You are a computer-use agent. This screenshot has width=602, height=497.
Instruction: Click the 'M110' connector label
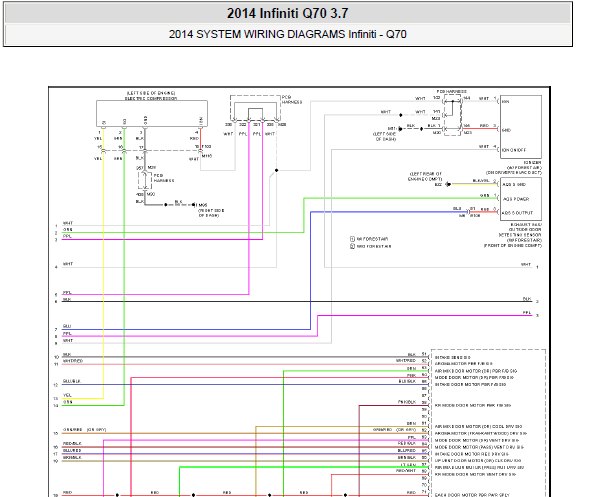click(207, 156)
